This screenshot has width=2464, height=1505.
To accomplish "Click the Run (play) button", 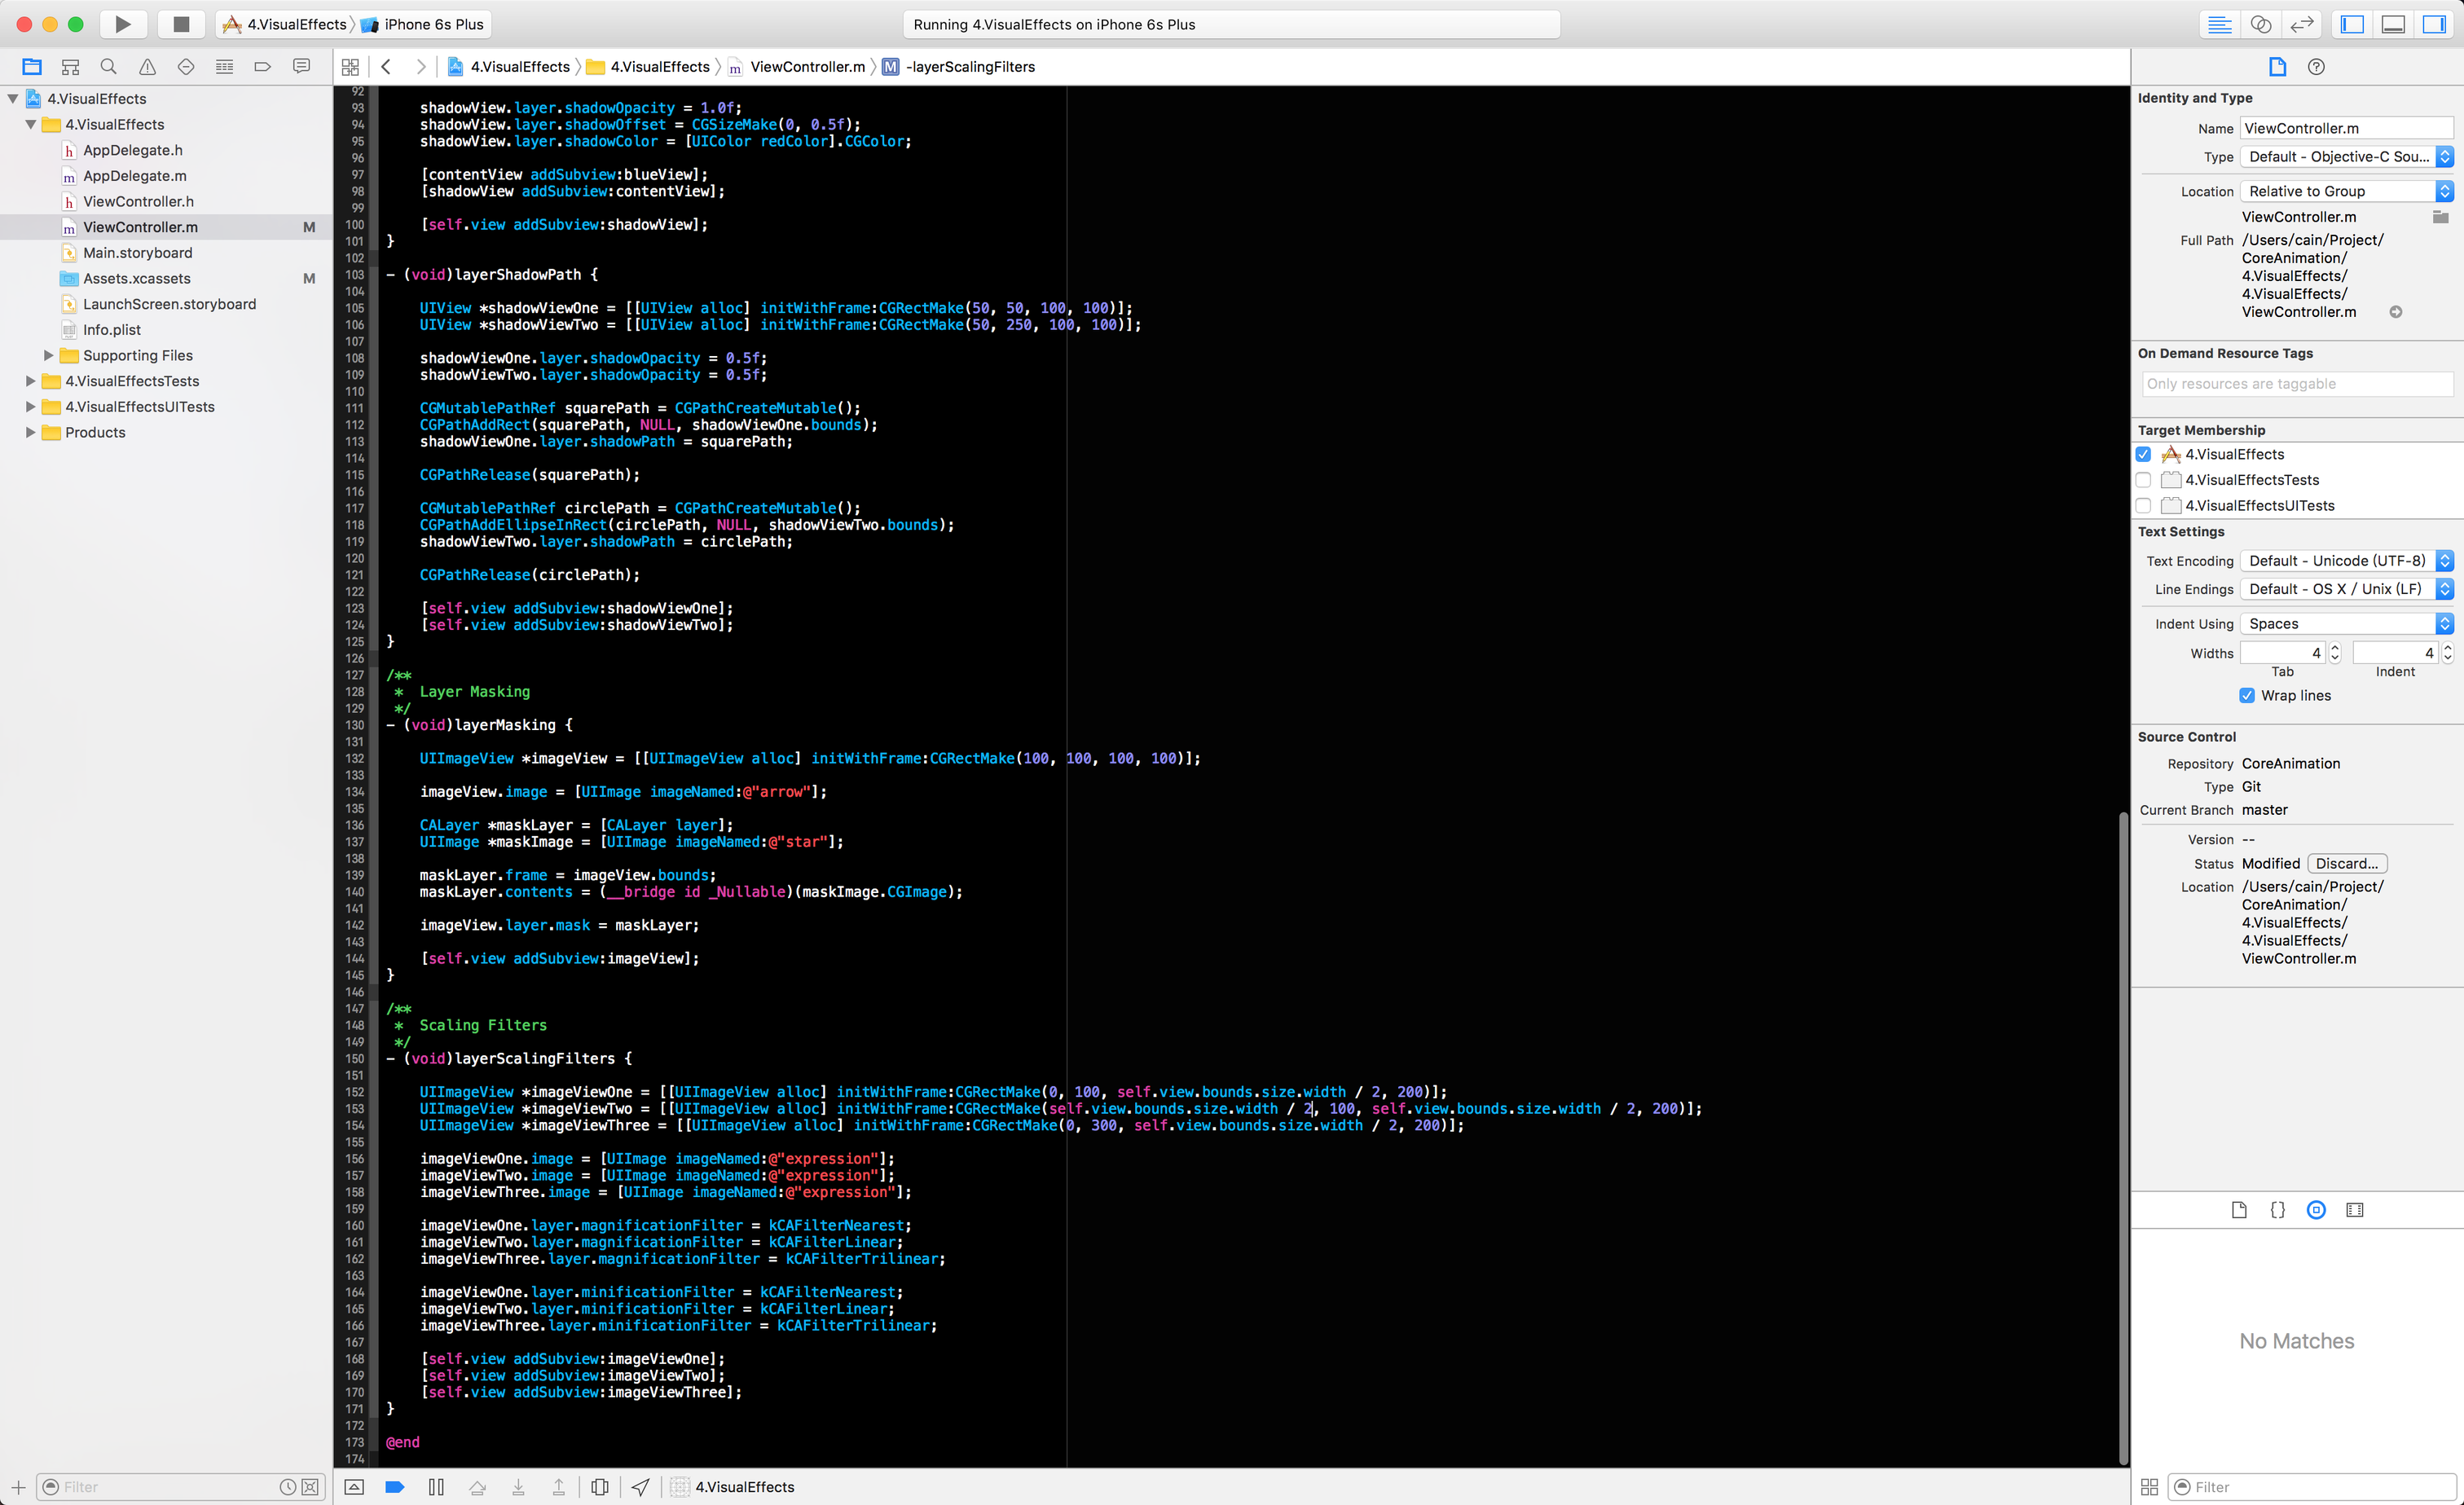I will (x=122, y=24).
